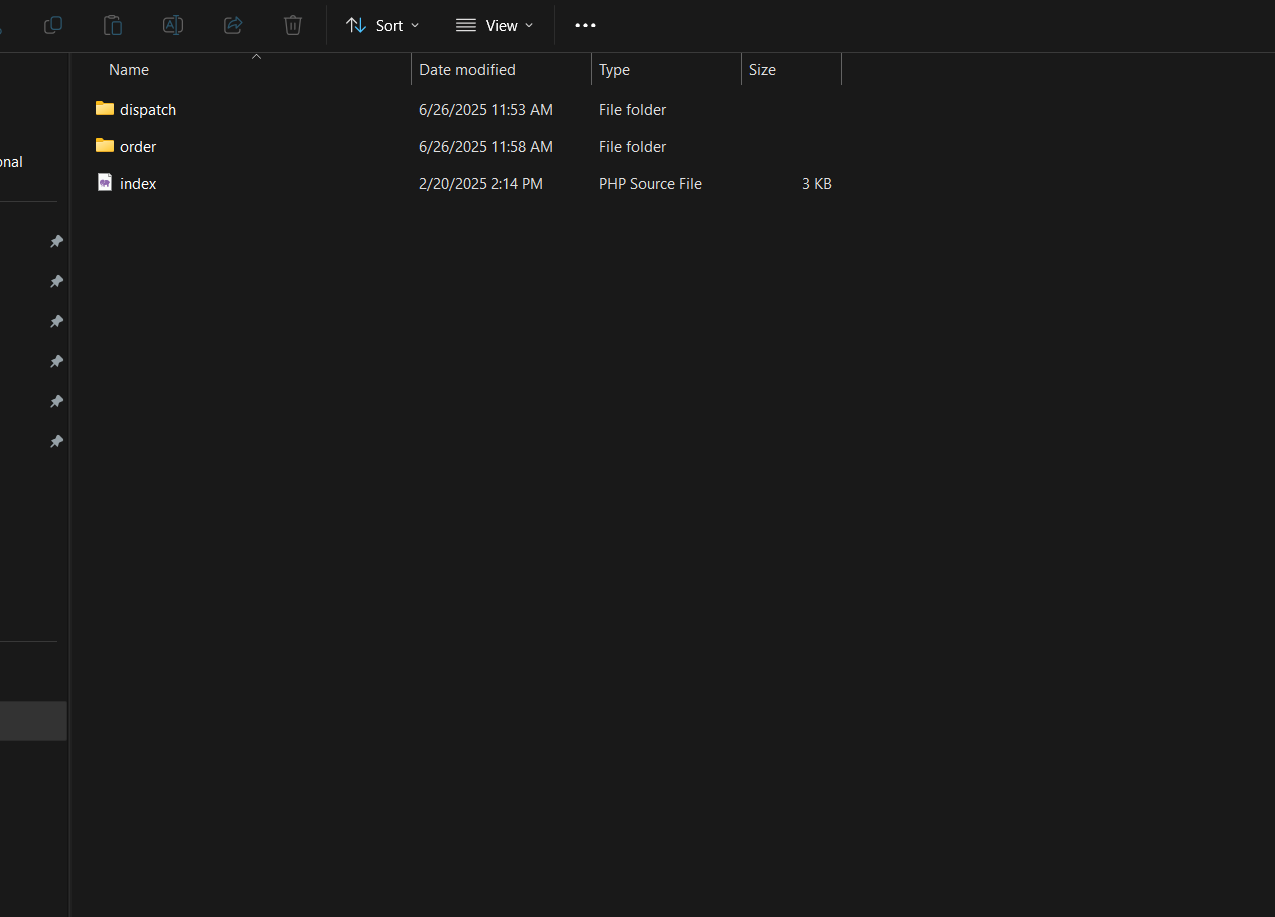Click the Copy icon in the toolbar
The image size is (1275, 917).
click(x=53, y=25)
